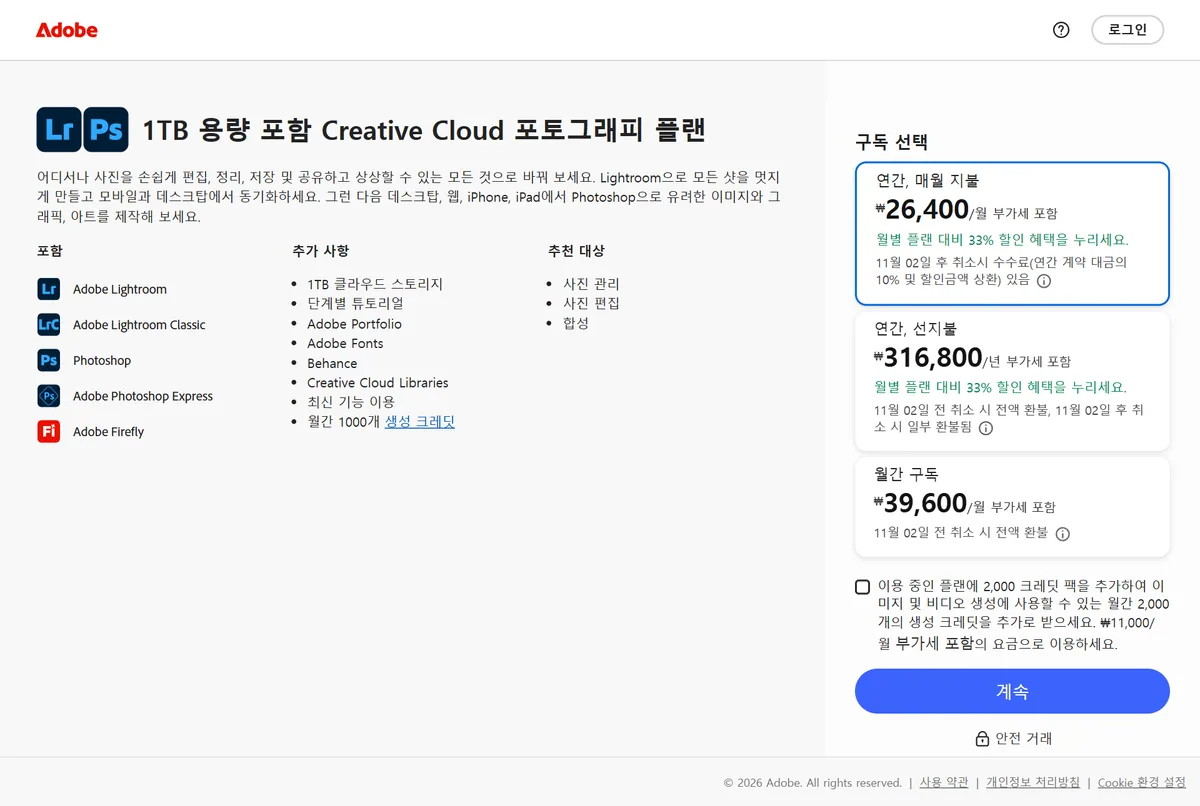Open info icon beside 전액 환불 in 월간 구독
The image size is (1200, 806).
pos(1063,534)
